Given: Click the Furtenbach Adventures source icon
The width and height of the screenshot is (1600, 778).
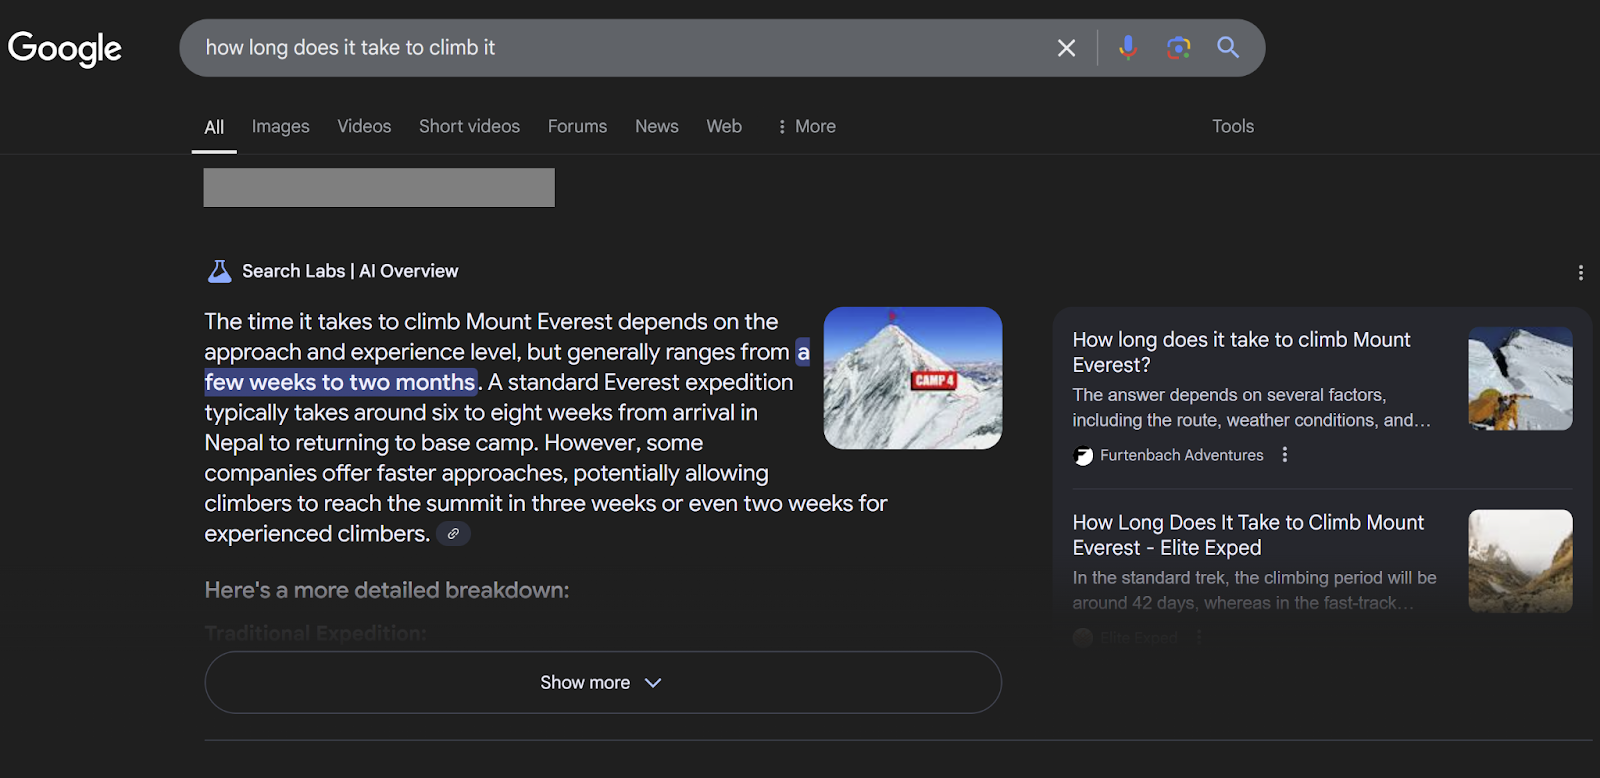Looking at the screenshot, I should pos(1083,456).
